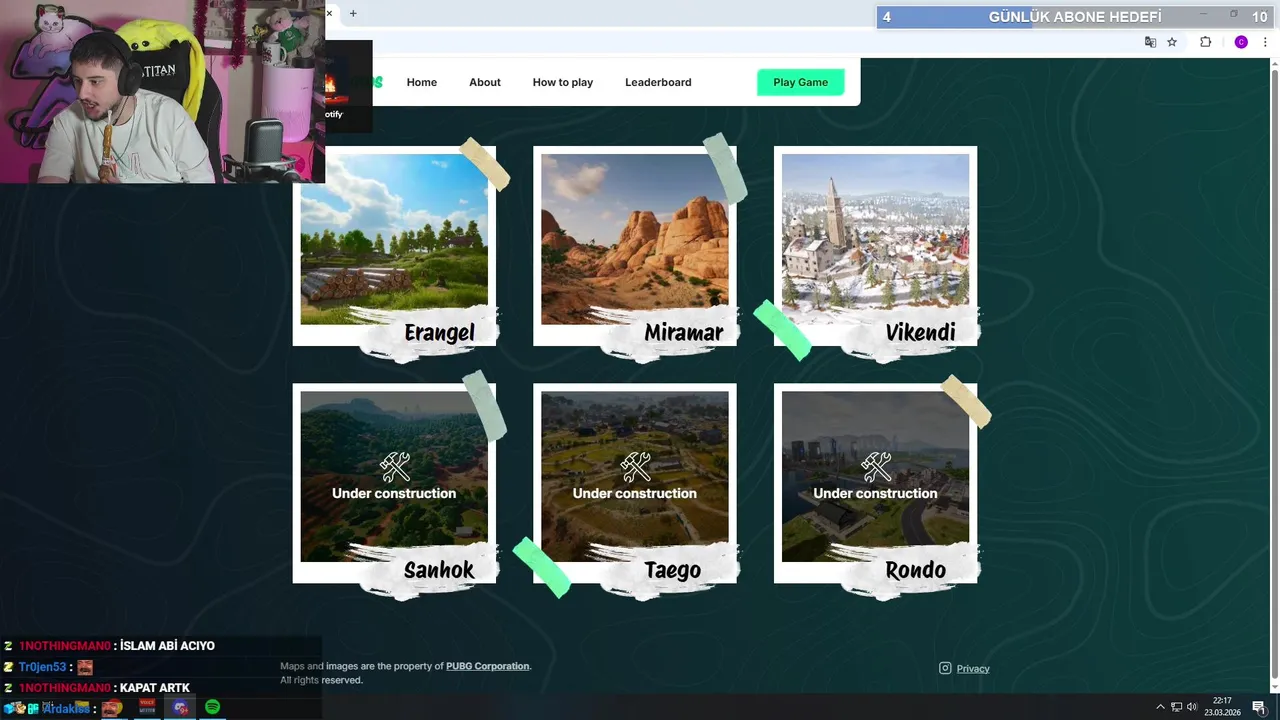The width and height of the screenshot is (1280, 720).
Task: Click the Instagram icon in footer
Action: [945, 668]
